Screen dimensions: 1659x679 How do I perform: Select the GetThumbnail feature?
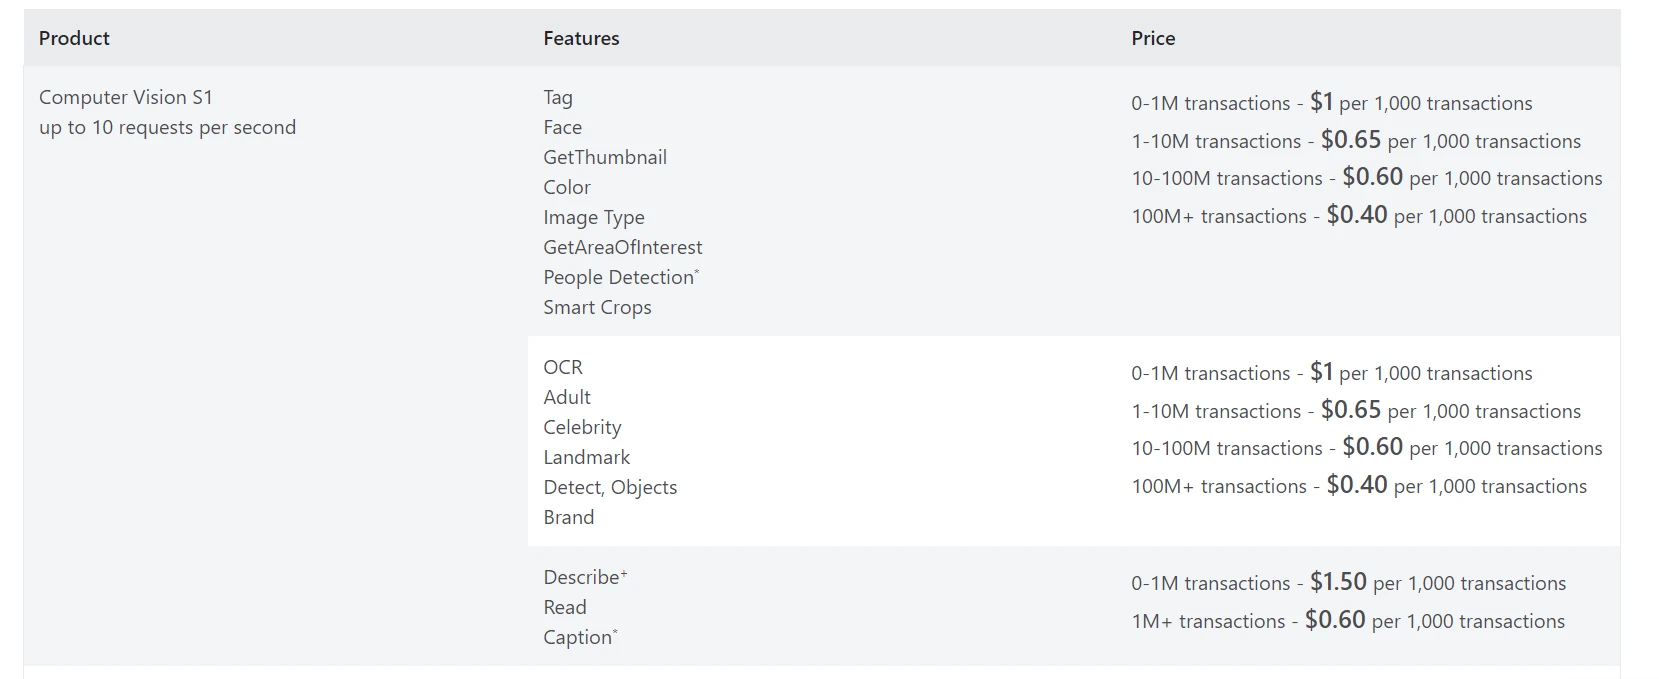coord(605,157)
